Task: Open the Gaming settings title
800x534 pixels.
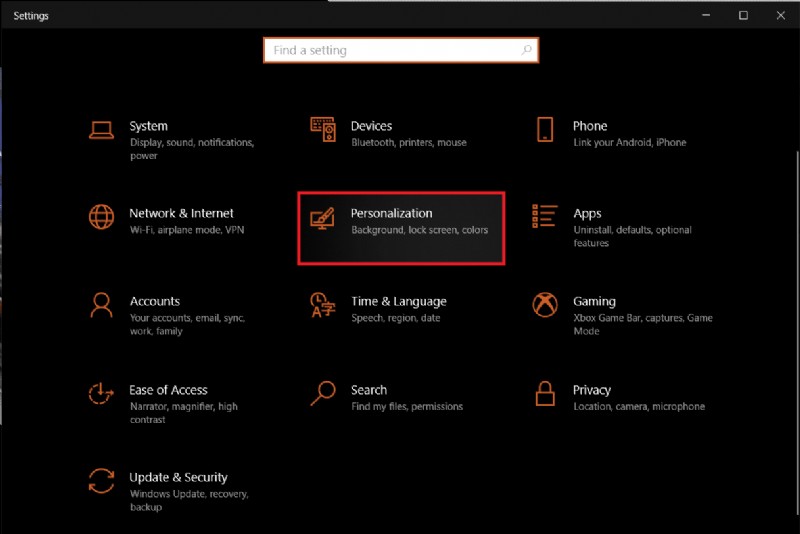Action: (x=594, y=301)
